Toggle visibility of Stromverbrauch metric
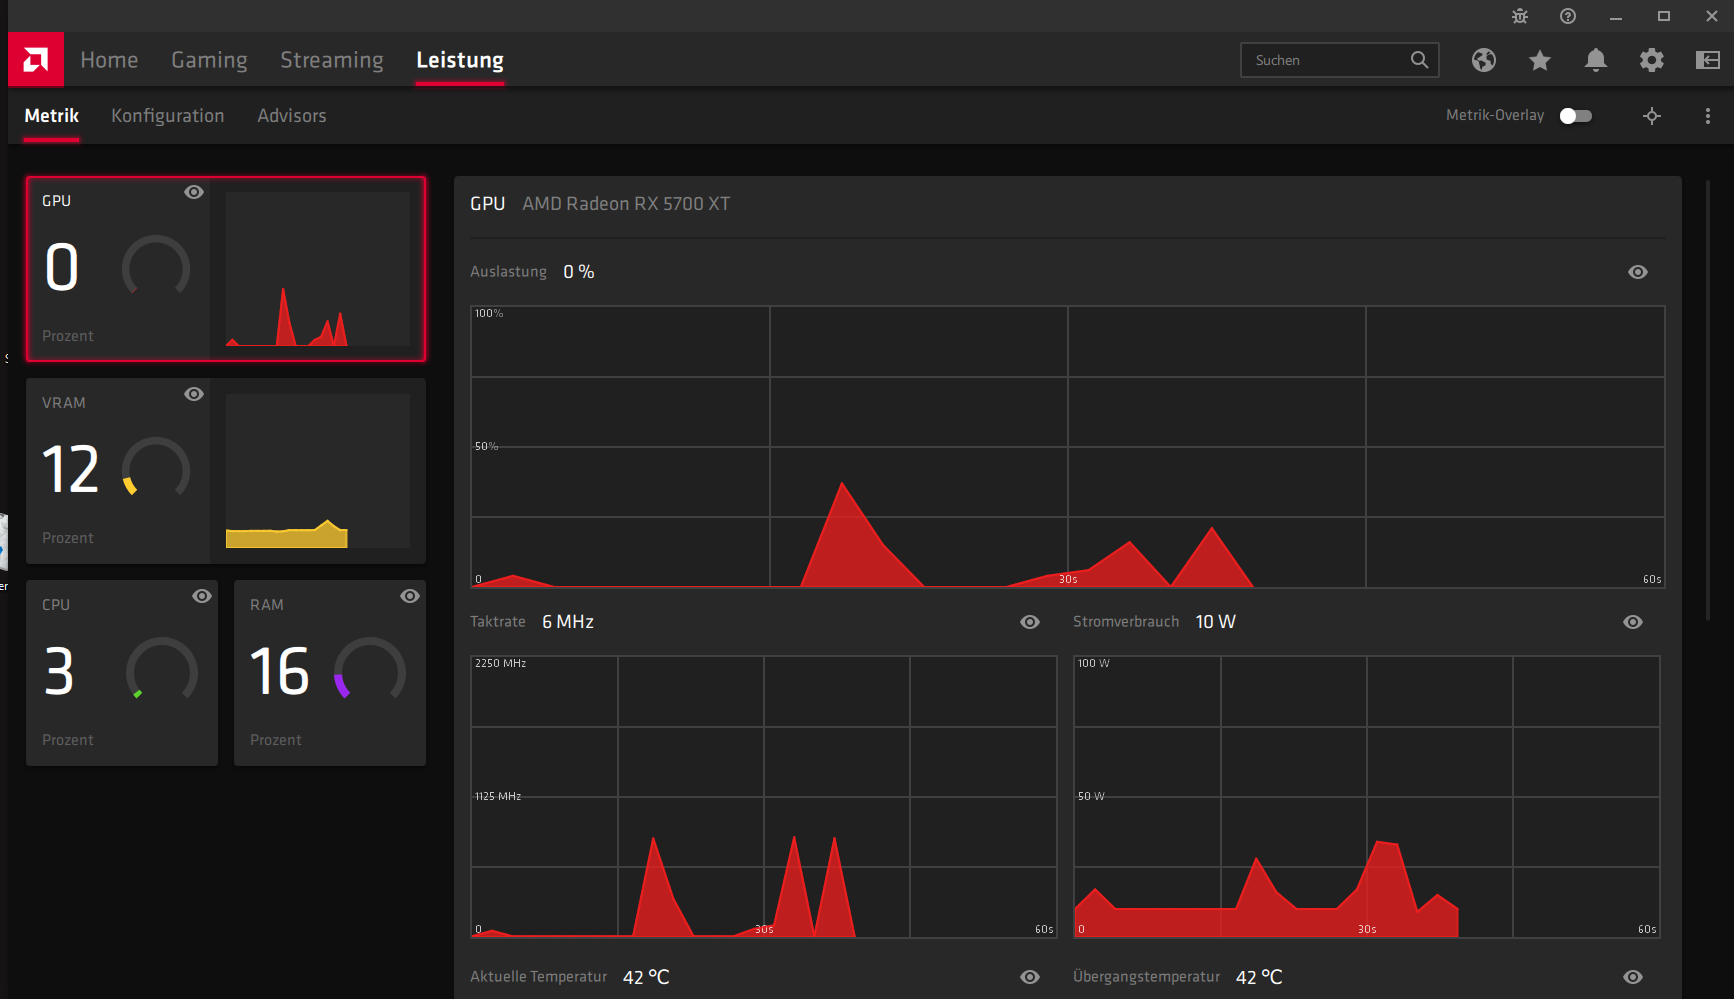Screen dimensions: 1734x999 1633,622
